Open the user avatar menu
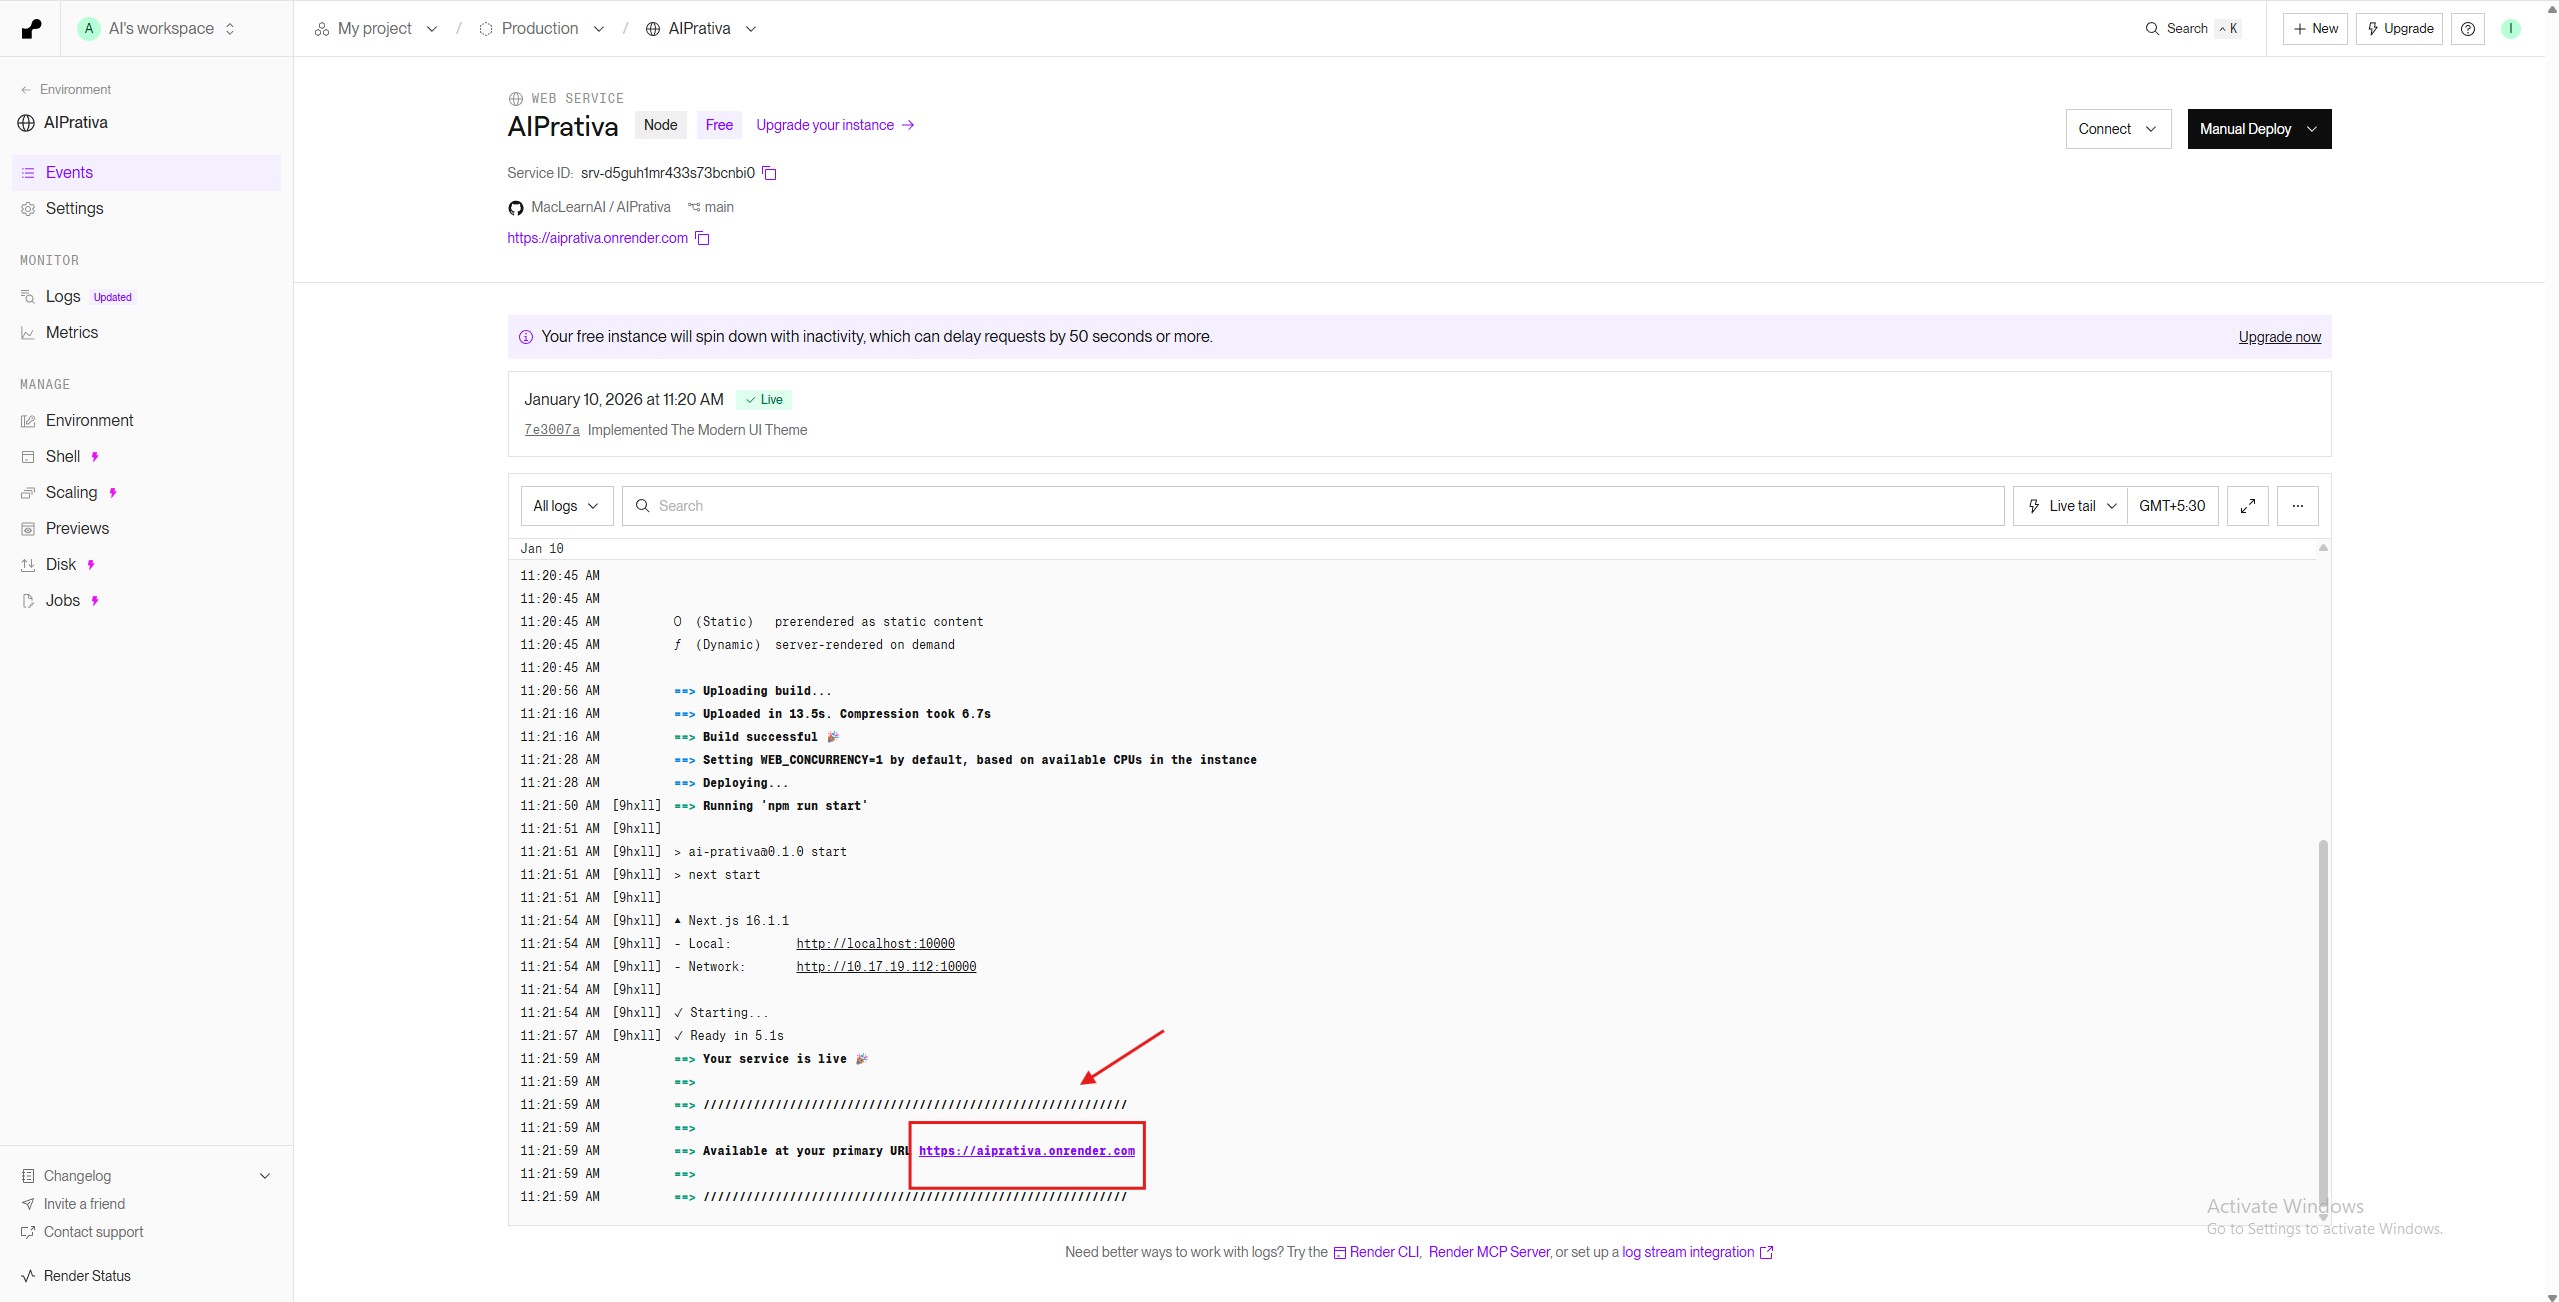The width and height of the screenshot is (2559, 1302). [2510, 29]
